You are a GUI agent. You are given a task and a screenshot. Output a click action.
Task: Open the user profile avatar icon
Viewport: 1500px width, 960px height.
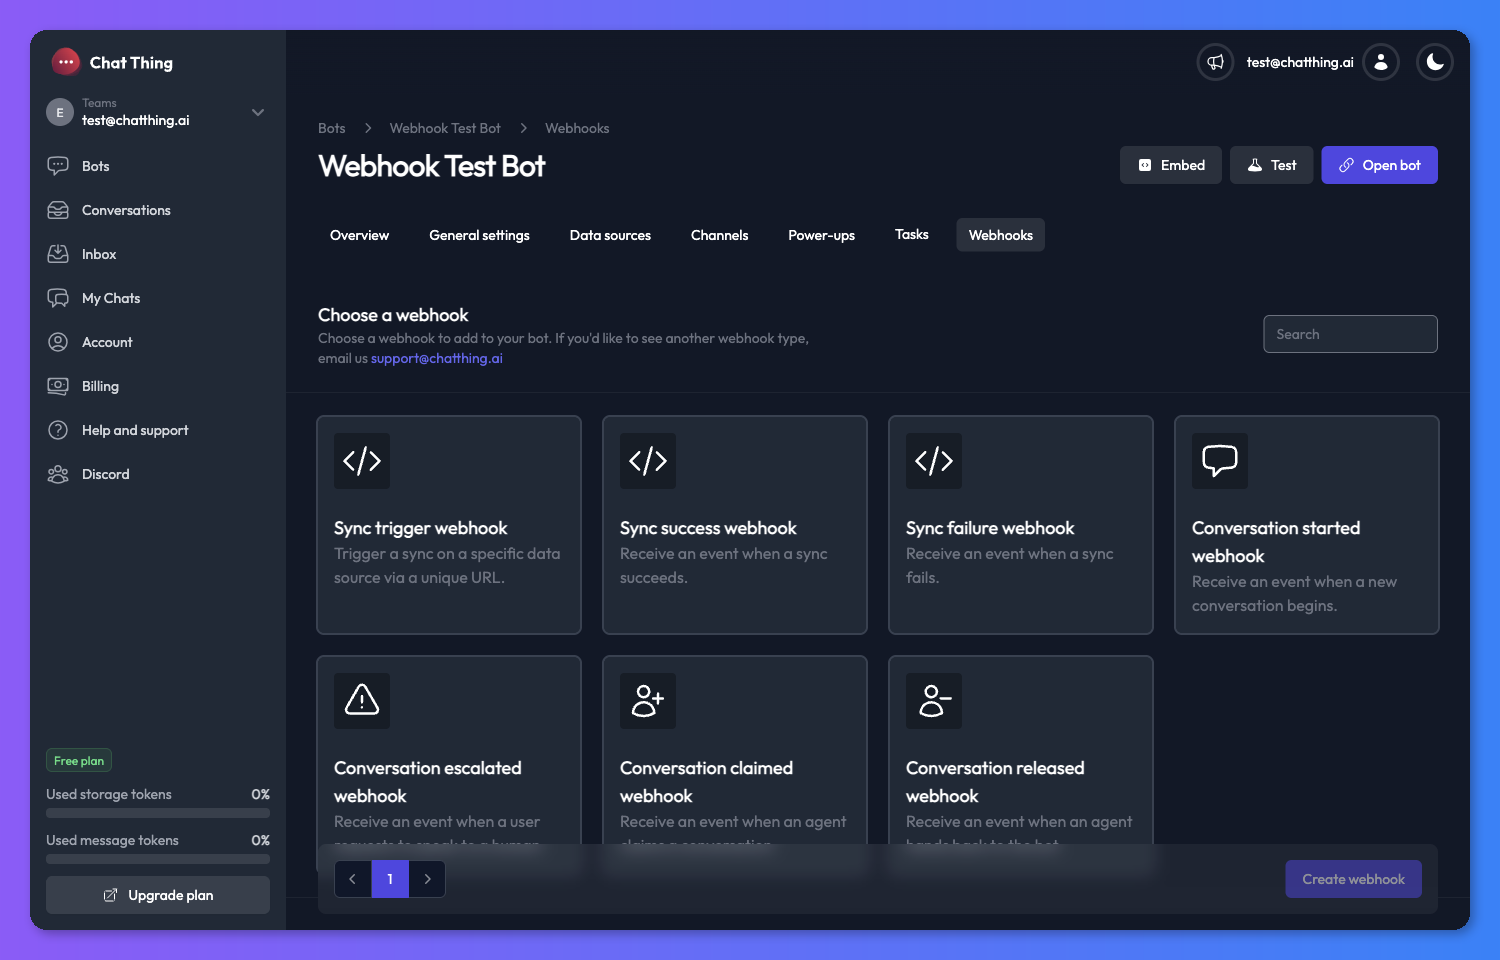point(1381,62)
